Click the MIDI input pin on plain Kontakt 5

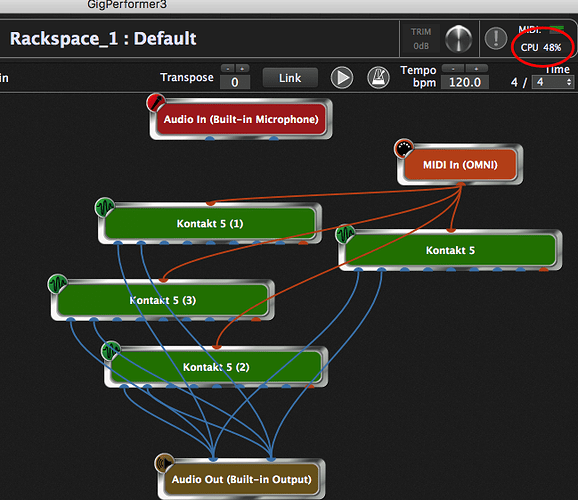click(x=451, y=230)
